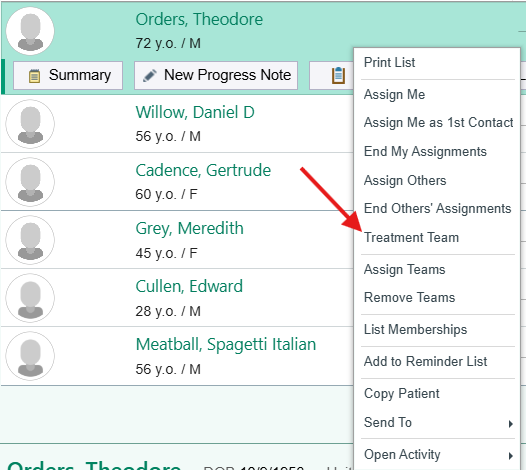Click '56 y.o. / M' under Meatball, Spagetti Italian

point(168,369)
